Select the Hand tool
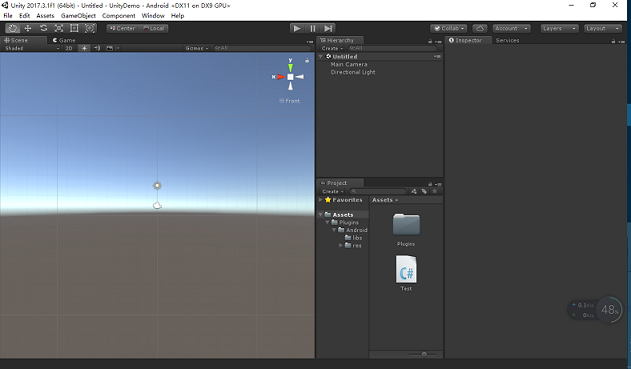Image resolution: width=631 pixels, height=369 pixels. coord(12,28)
